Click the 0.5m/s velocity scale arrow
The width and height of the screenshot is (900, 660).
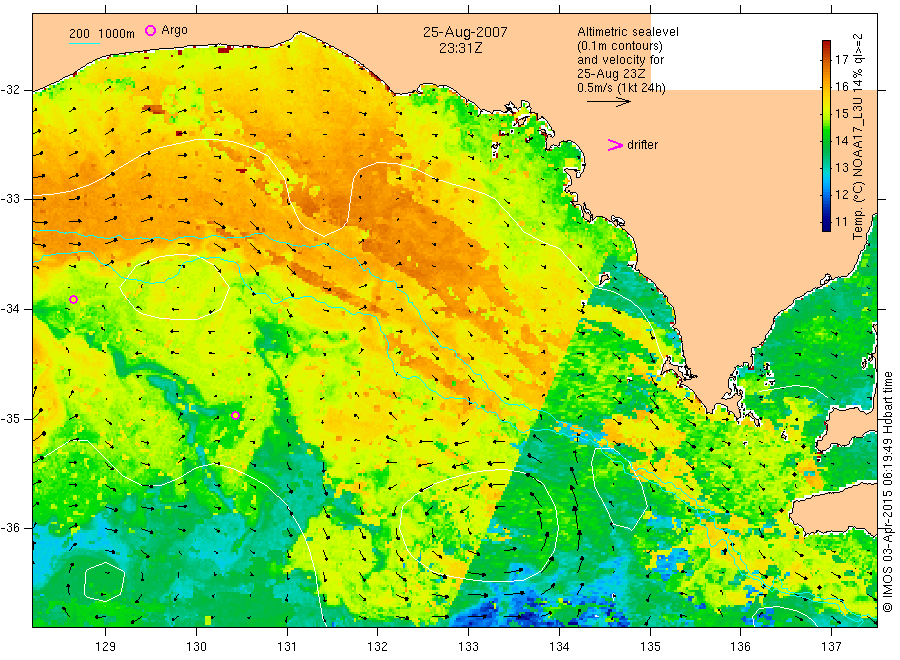[608, 102]
